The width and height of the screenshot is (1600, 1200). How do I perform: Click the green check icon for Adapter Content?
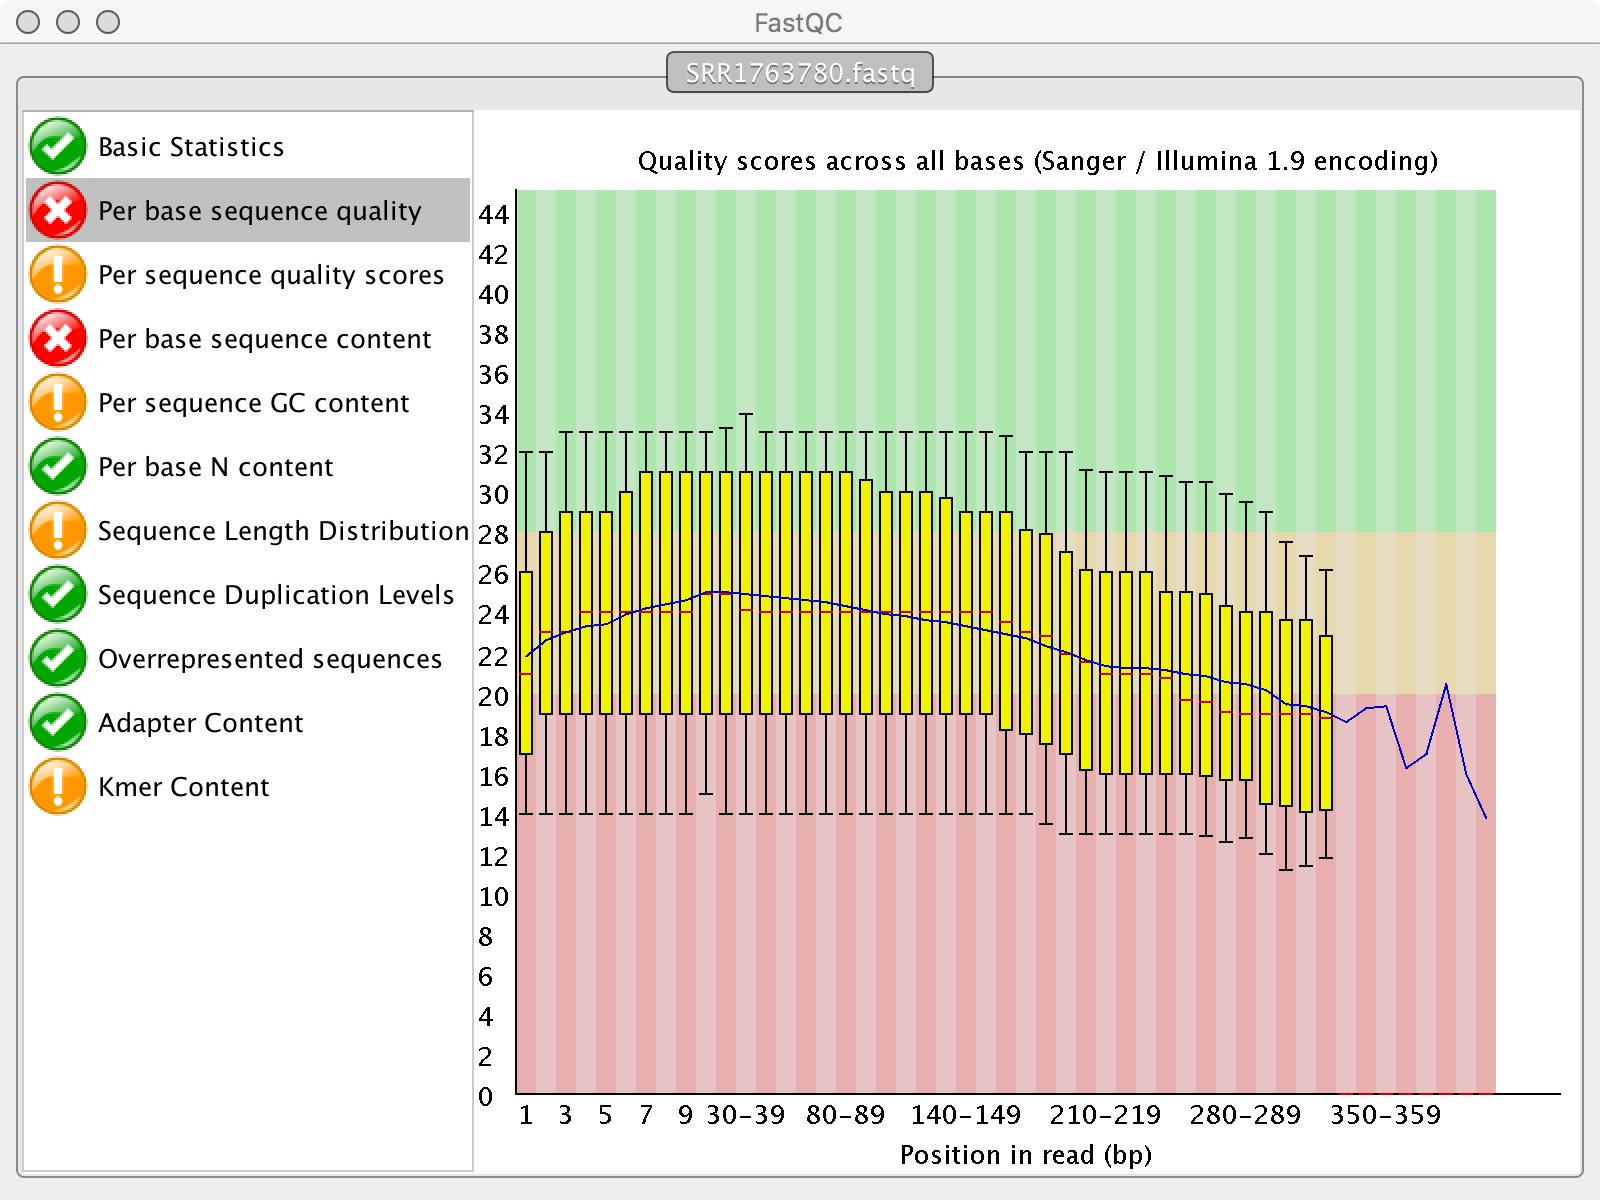[58, 722]
